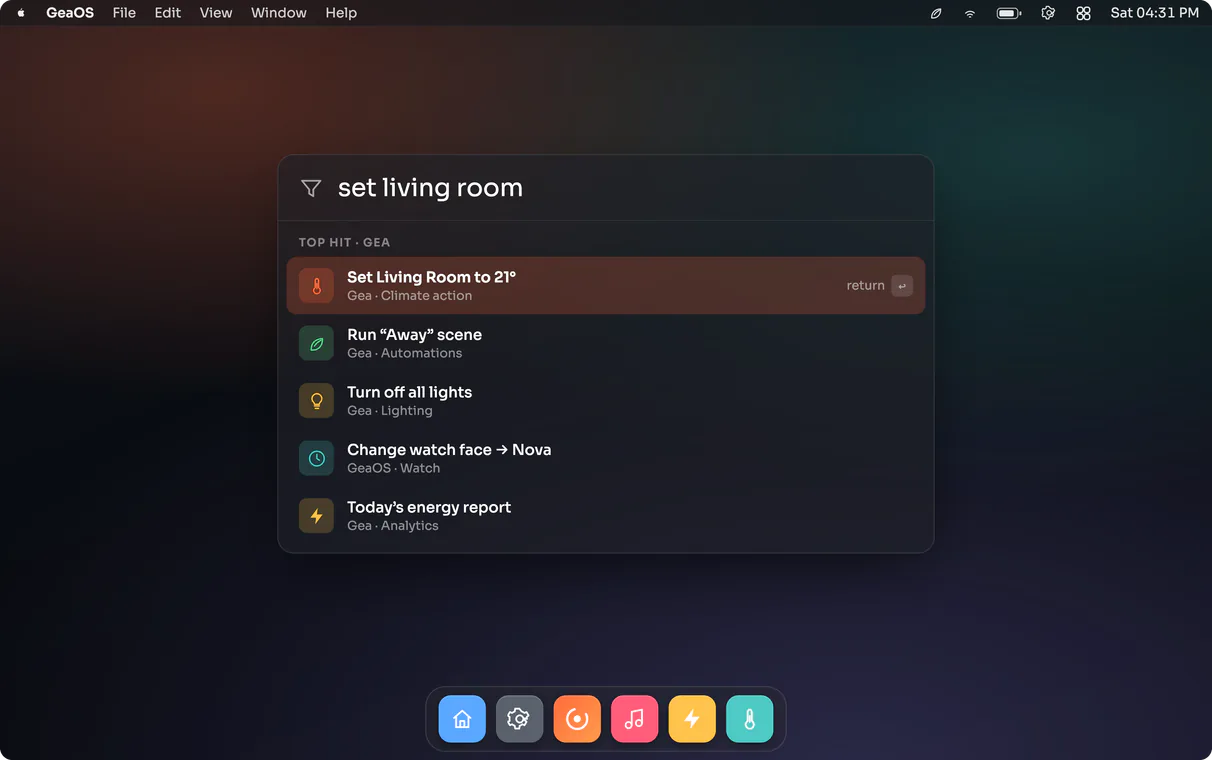Click the leaf icon of Away scene
Image resolution: width=1212 pixels, height=760 pixels.
(x=316, y=343)
